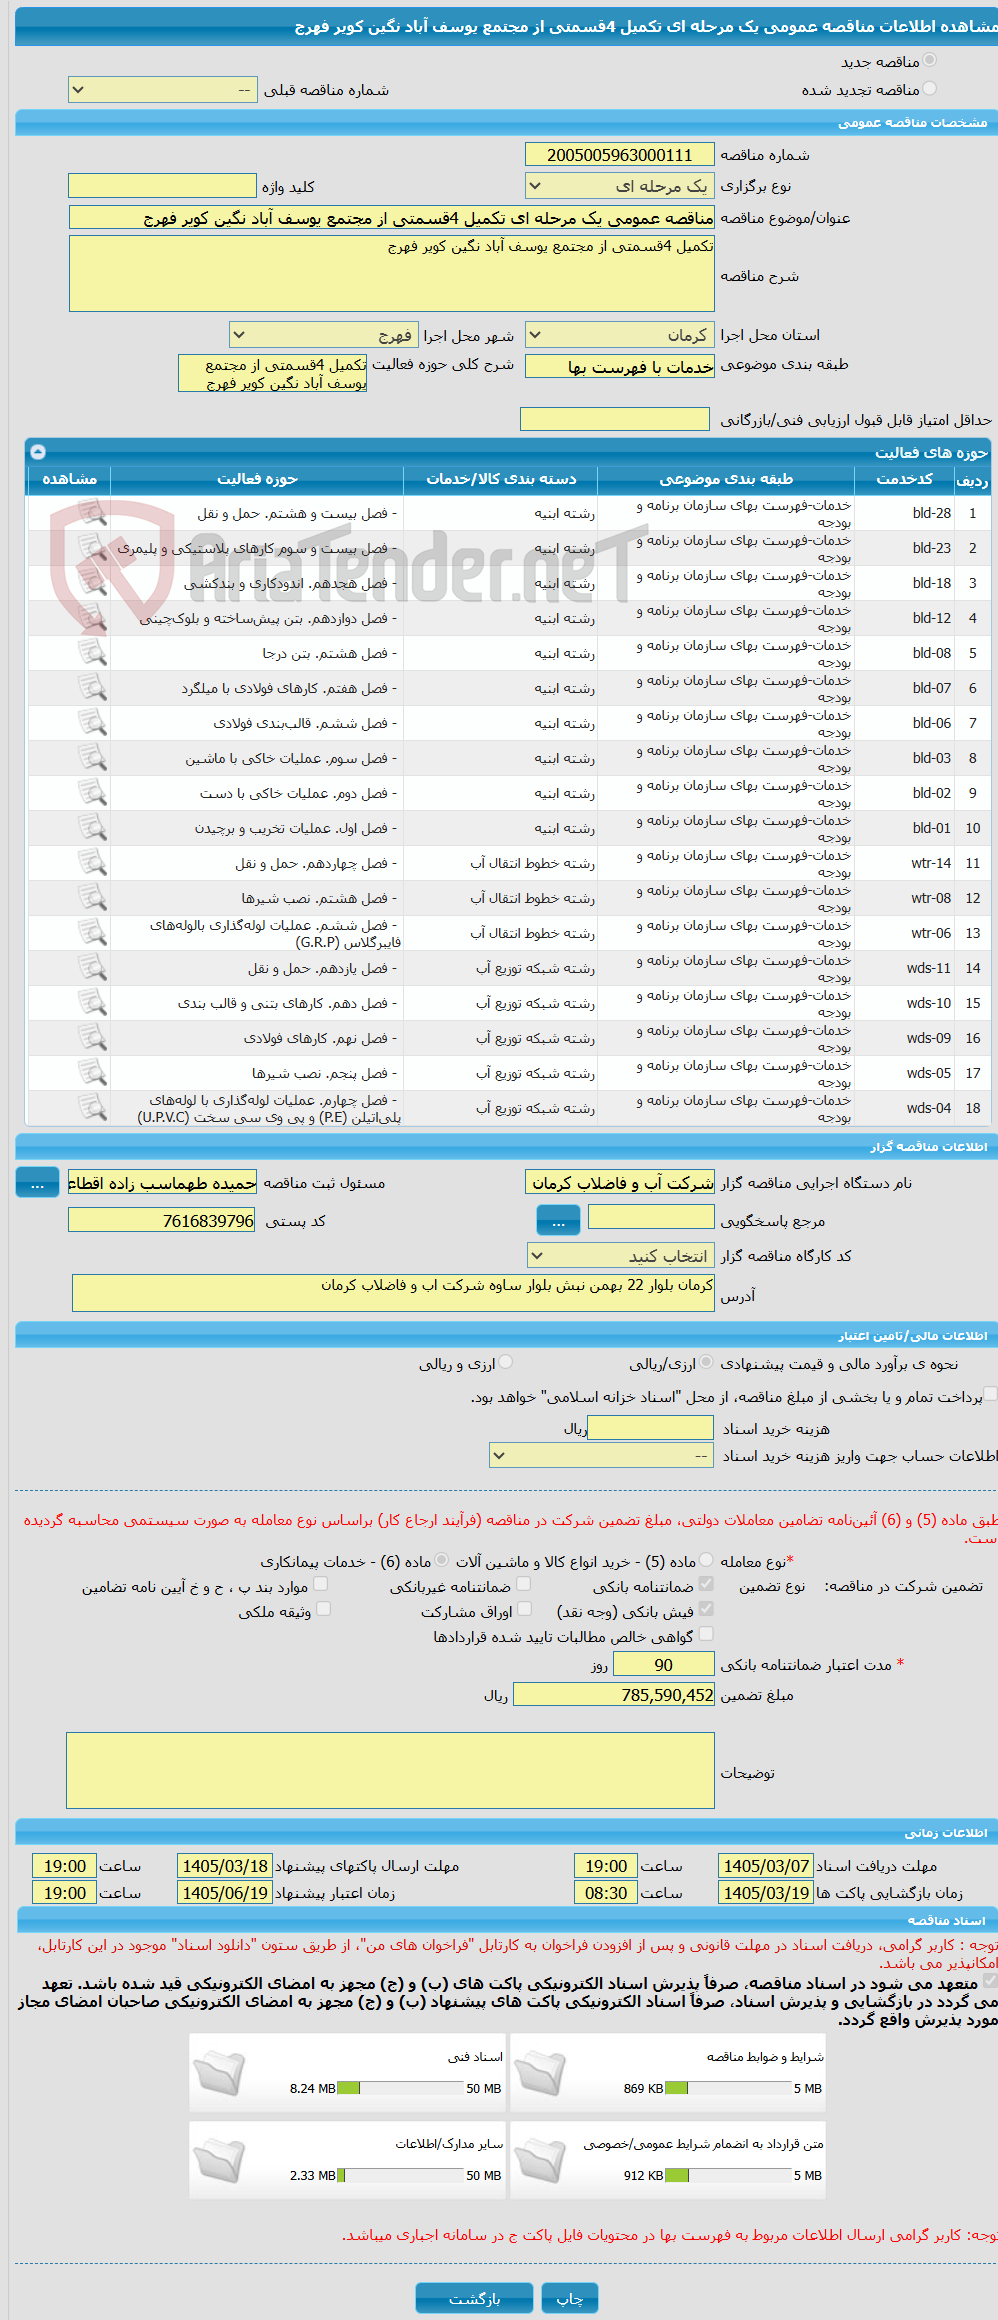Viewport: 998px width, 2320px height.
Task: Toggle اسناد خزانه اسلامی payment checkbox
Action: 990,1394
